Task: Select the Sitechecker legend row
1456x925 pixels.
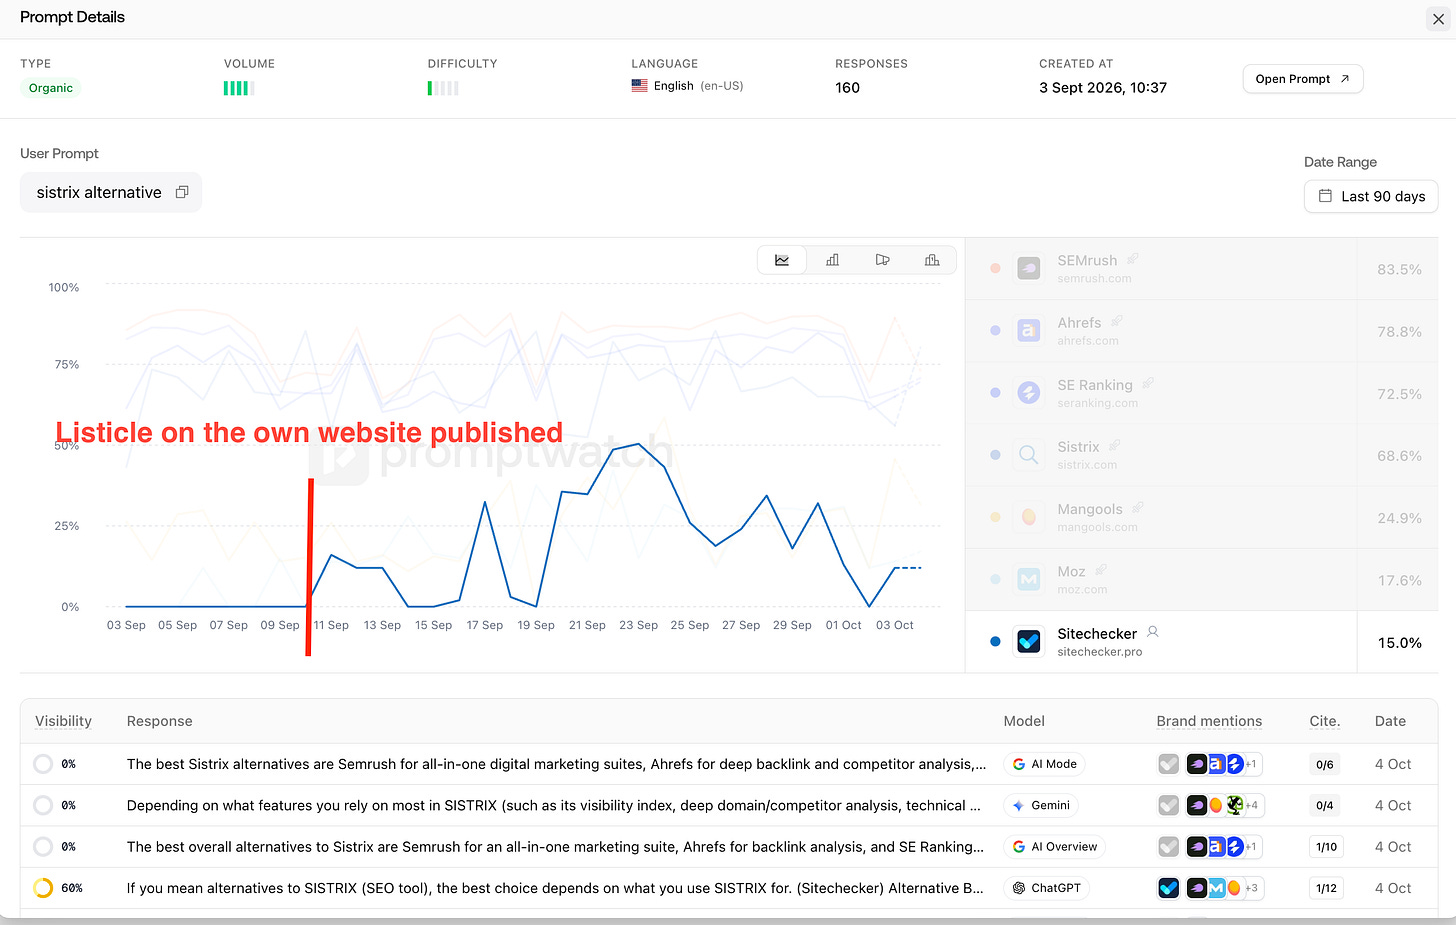Action: pyautogui.click(x=1202, y=642)
